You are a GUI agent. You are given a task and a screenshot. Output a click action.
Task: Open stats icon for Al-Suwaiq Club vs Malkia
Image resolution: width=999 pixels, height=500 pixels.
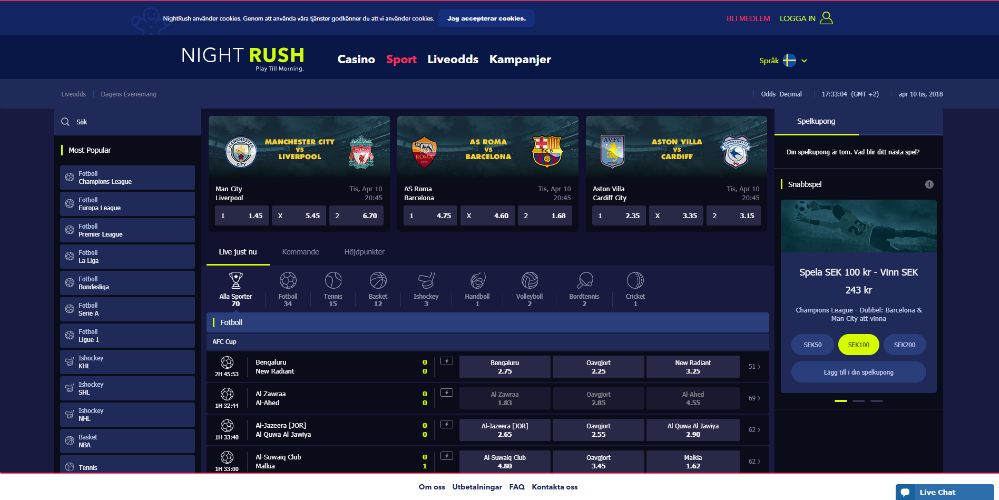[x=446, y=455]
